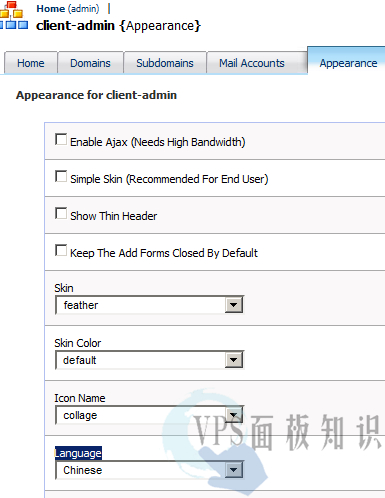Click the Chinese language selection field
The width and height of the screenshot is (385, 498).
(150, 470)
